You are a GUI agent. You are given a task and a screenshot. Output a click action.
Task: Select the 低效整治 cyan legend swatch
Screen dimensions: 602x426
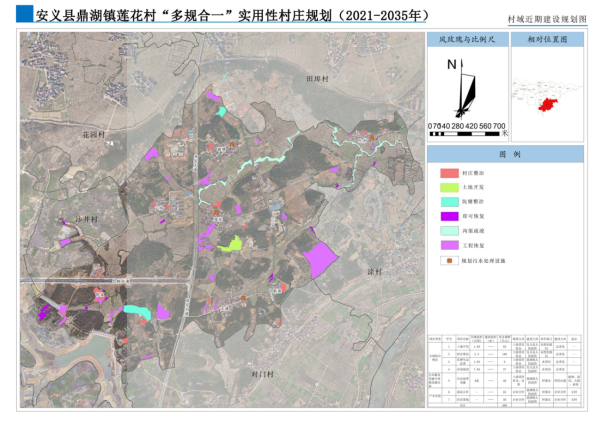pyautogui.click(x=447, y=201)
